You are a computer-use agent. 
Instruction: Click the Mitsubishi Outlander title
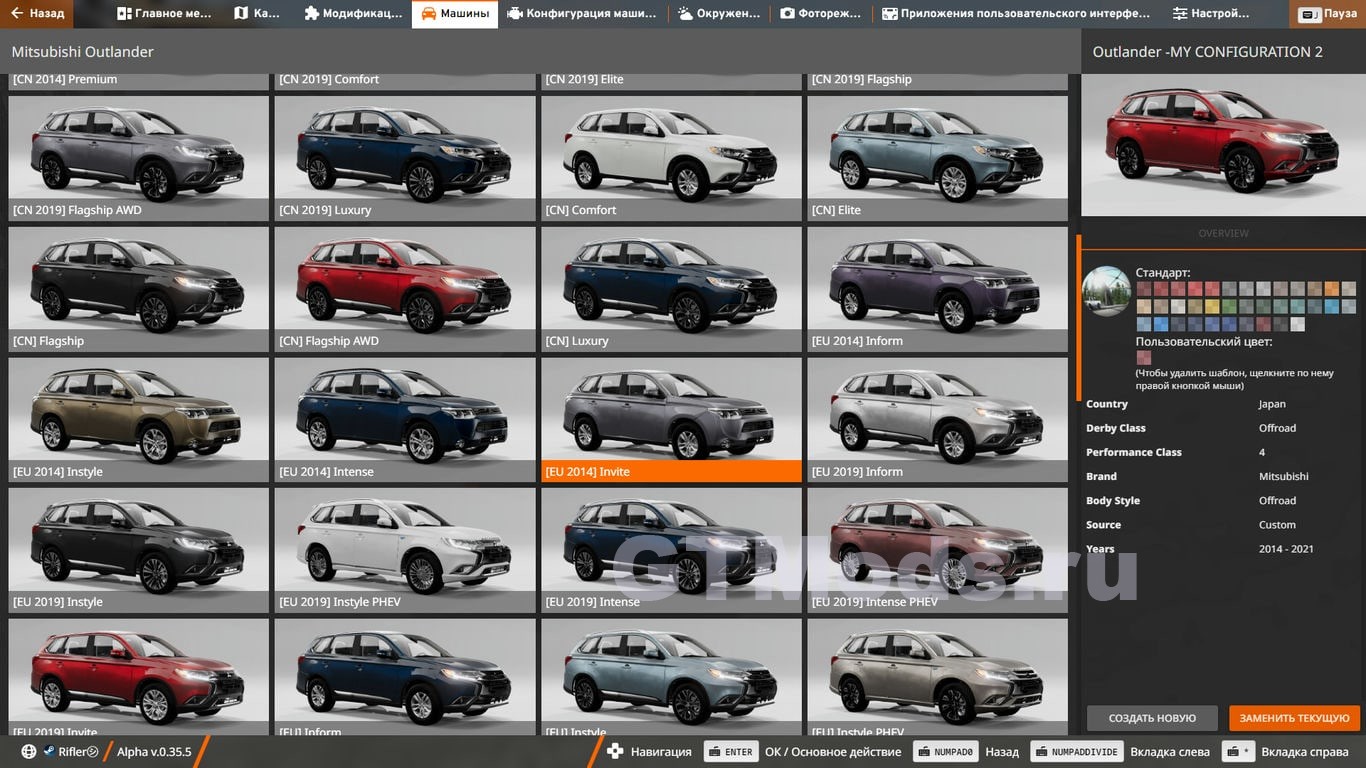[x=83, y=51]
